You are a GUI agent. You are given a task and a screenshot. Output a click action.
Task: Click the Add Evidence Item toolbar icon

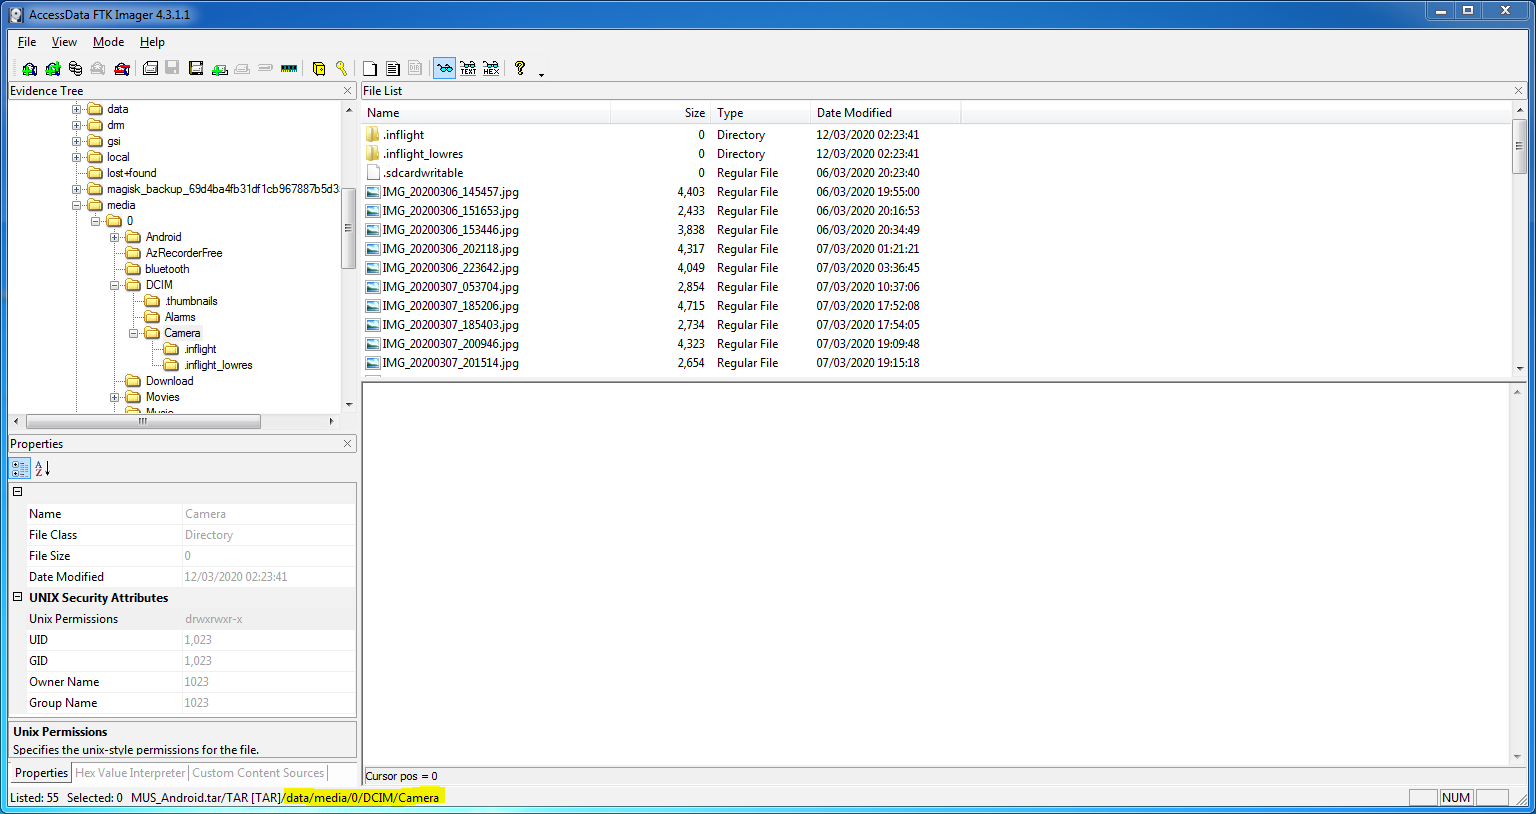[x=29, y=69]
